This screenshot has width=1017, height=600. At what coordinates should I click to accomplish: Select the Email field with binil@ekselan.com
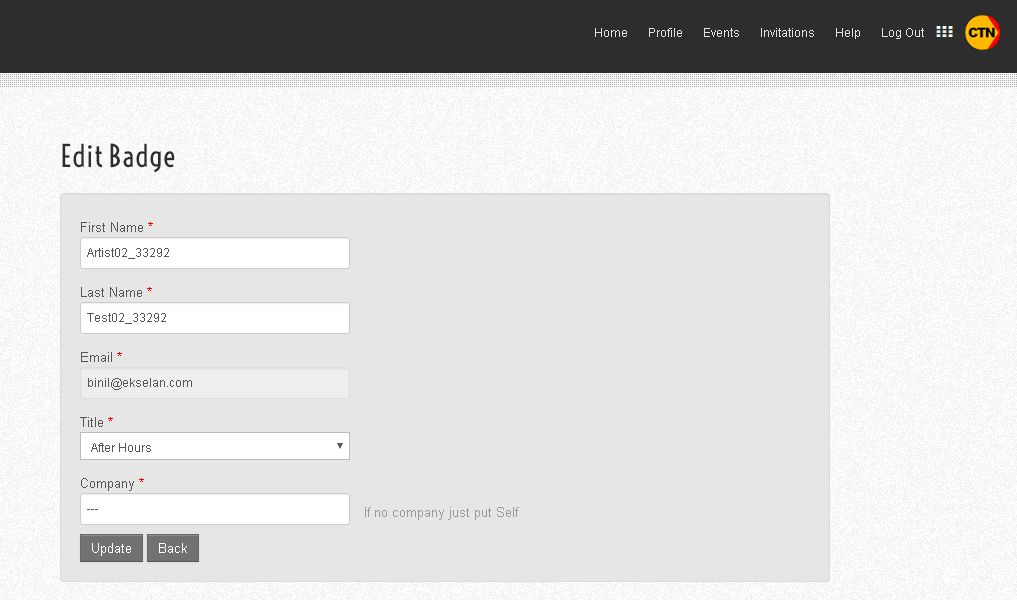click(x=215, y=383)
